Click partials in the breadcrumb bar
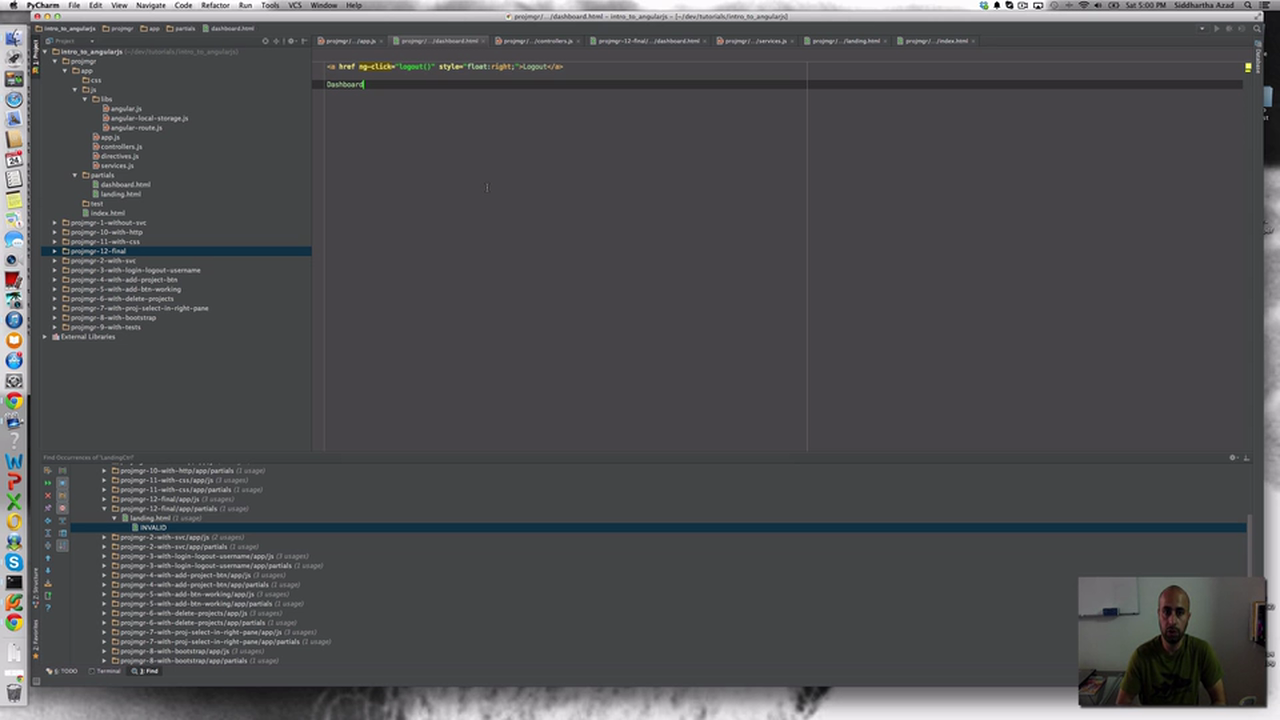 (x=181, y=28)
